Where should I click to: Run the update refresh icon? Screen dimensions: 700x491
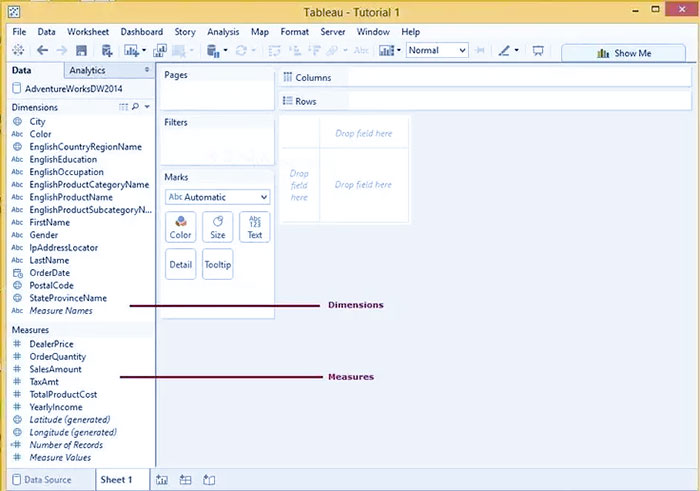(241, 50)
